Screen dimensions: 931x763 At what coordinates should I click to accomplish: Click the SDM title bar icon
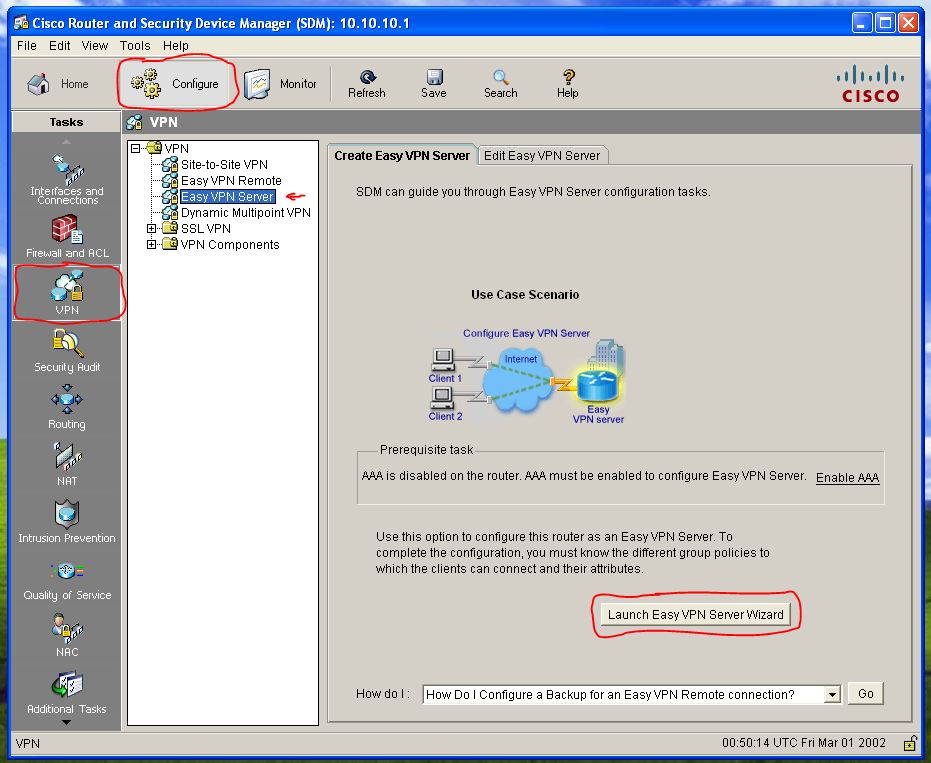pos(21,23)
